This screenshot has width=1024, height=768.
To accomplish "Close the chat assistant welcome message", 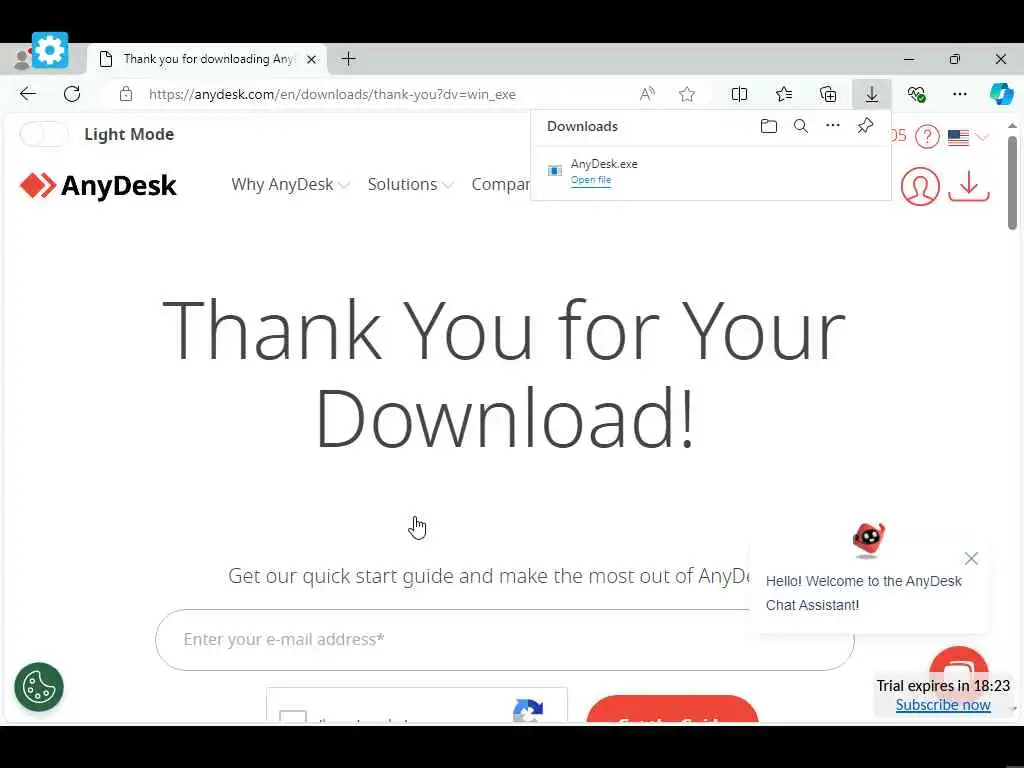I will [971, 558].
